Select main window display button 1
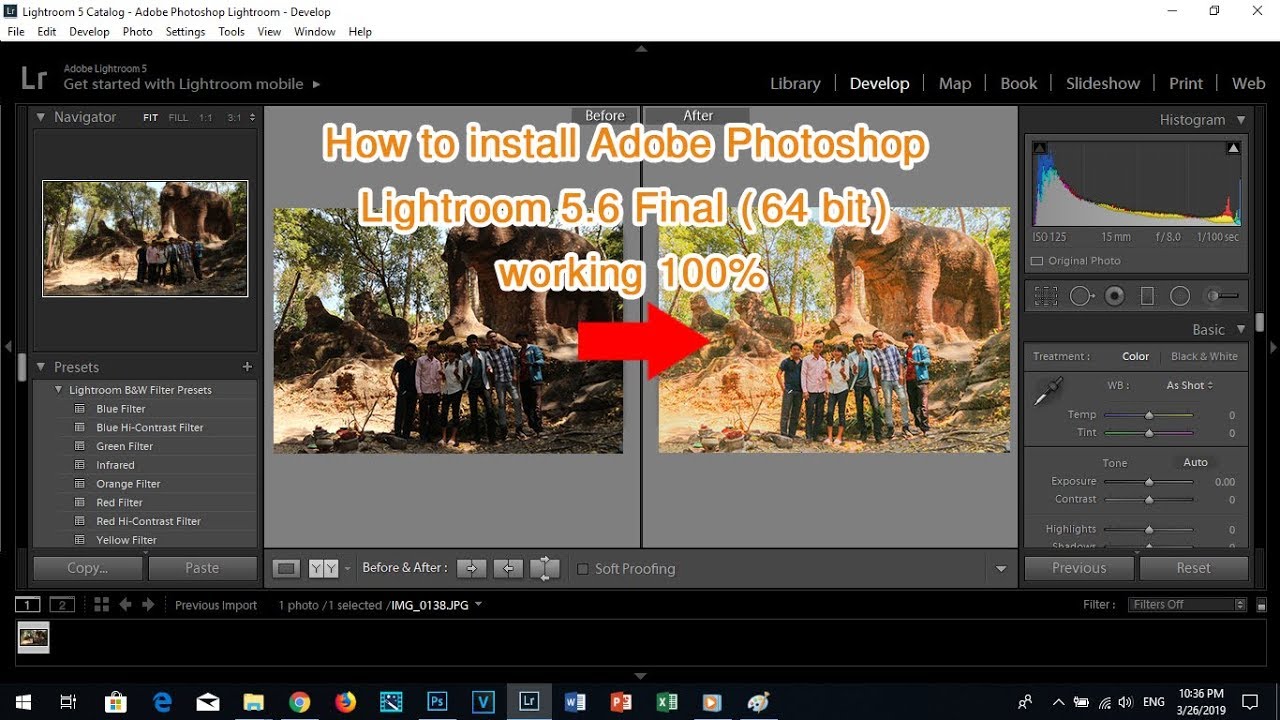 [27, 604]
